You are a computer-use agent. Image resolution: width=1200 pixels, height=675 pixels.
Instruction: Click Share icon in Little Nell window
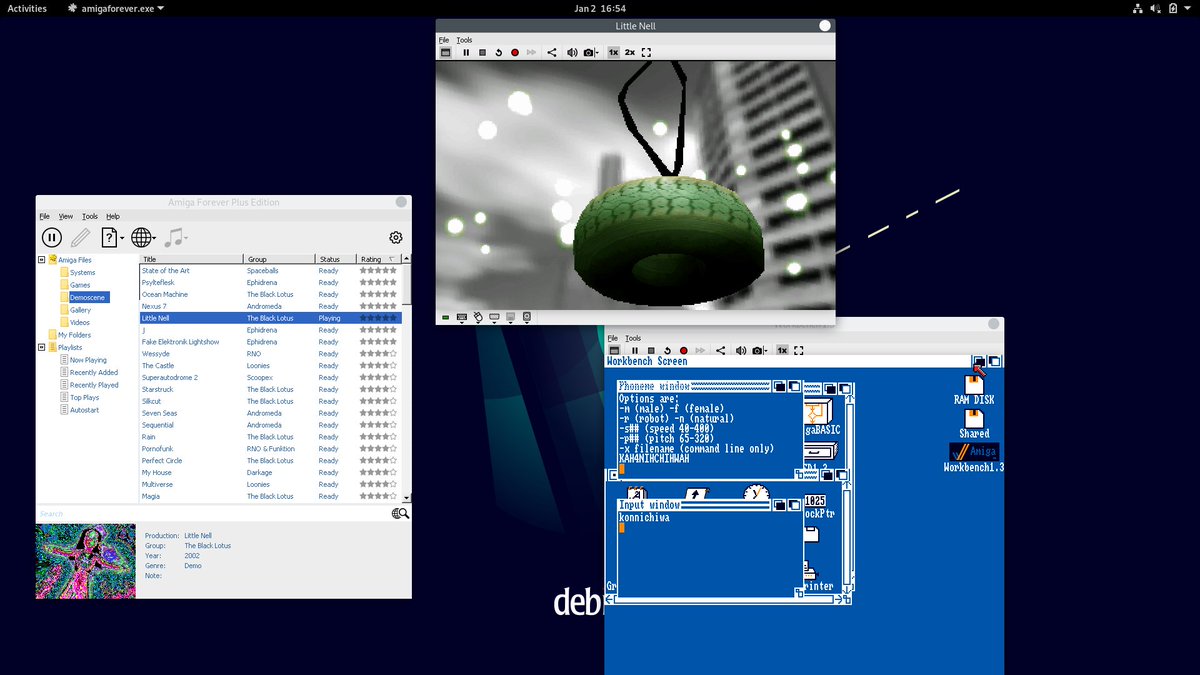pos(553,52)
